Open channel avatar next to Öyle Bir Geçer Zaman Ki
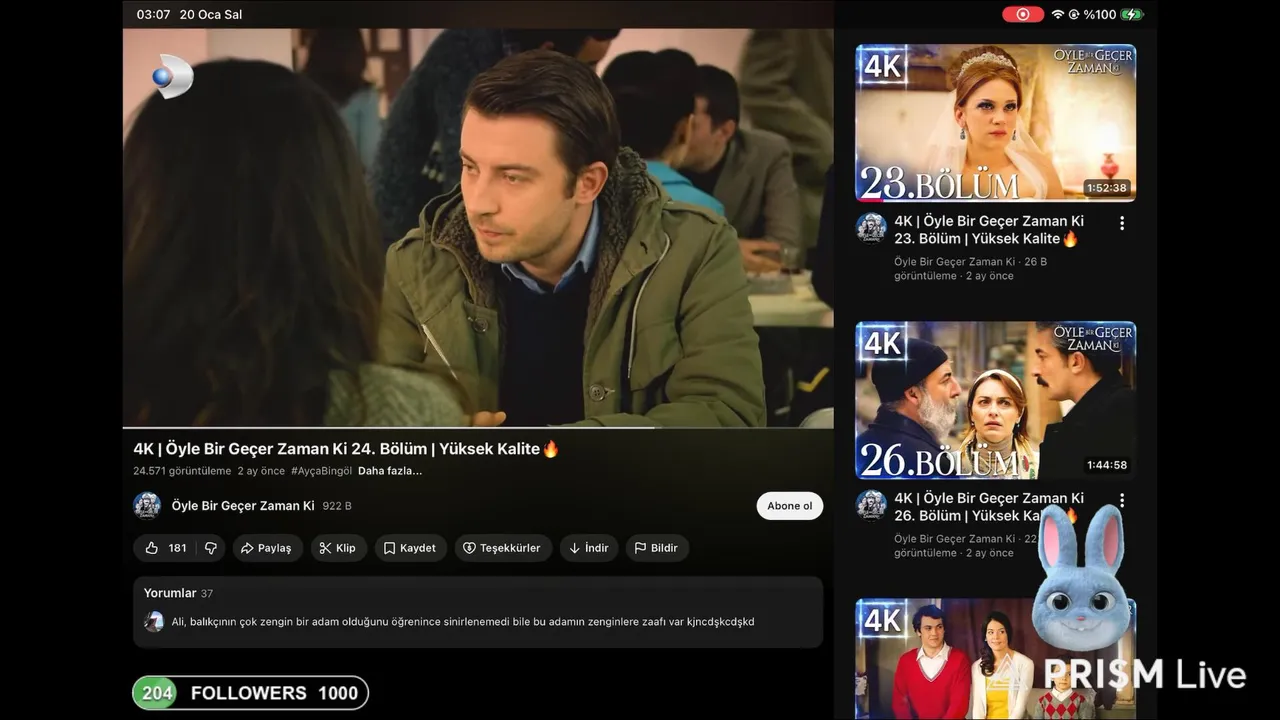This screenshot has width=1280, height=720. point(147,506)
